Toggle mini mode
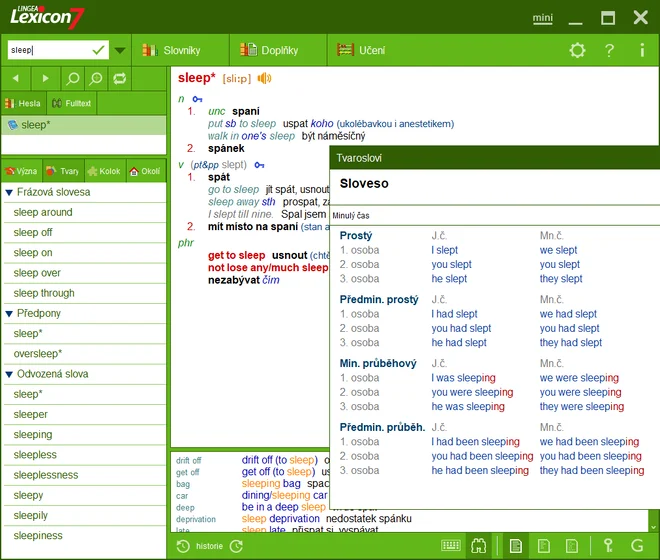The image size is (660, 560). click(543, 18)
